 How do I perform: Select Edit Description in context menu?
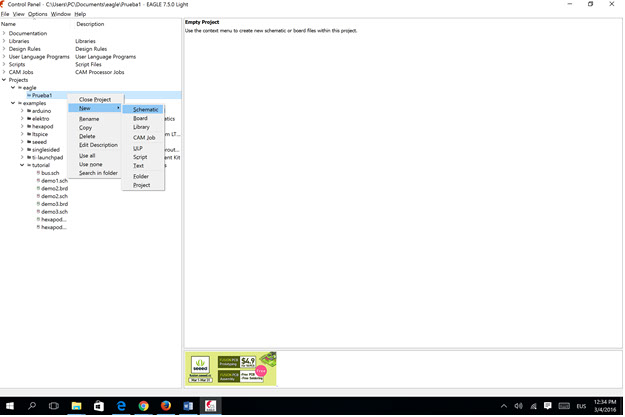pyautogui.click(x=95, y=145)
